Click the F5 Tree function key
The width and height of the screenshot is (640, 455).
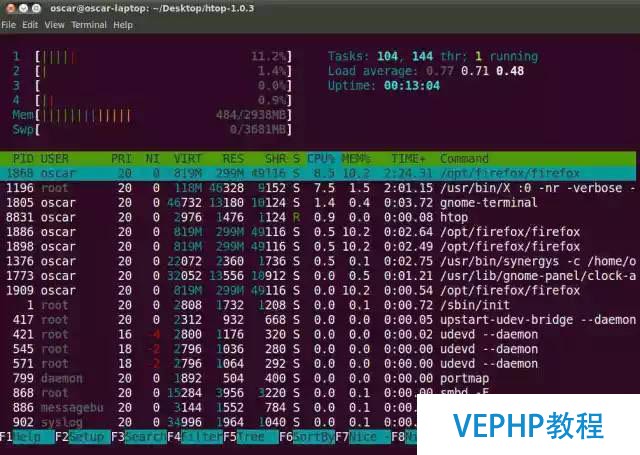[251, 437]
